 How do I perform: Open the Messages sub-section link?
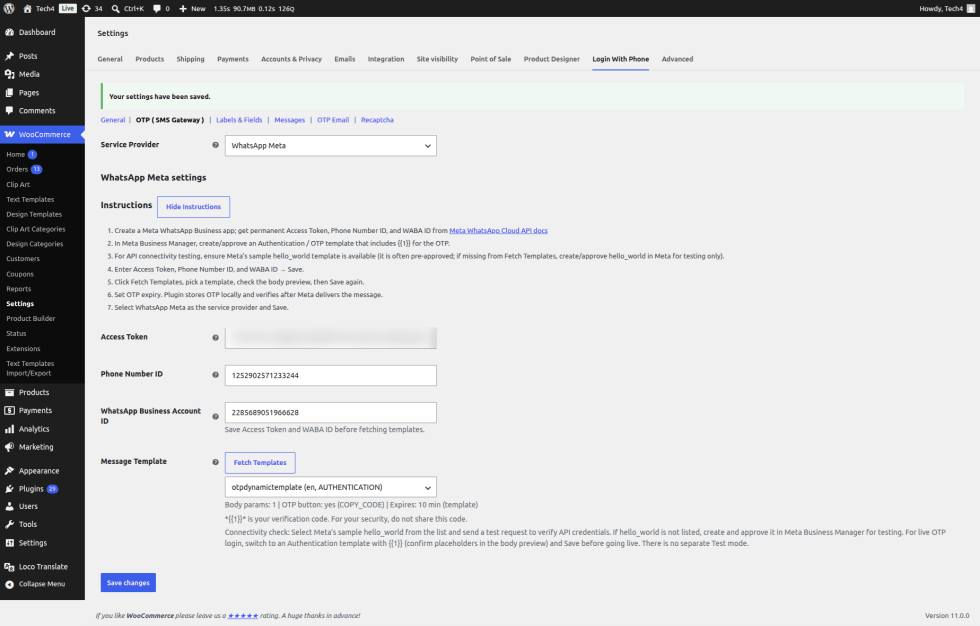[x=289, y=120]
